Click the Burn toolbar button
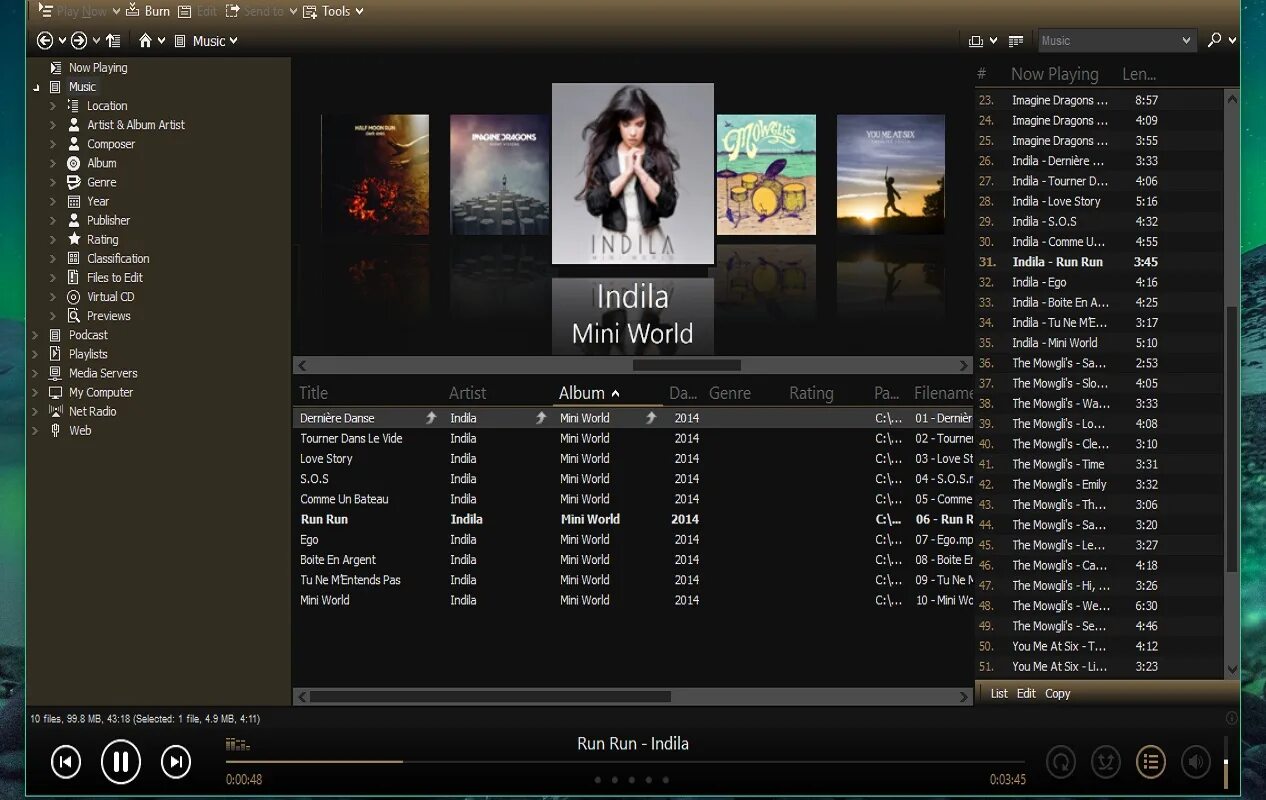Viewport: 1266px width, 800px height. [148, 11]
